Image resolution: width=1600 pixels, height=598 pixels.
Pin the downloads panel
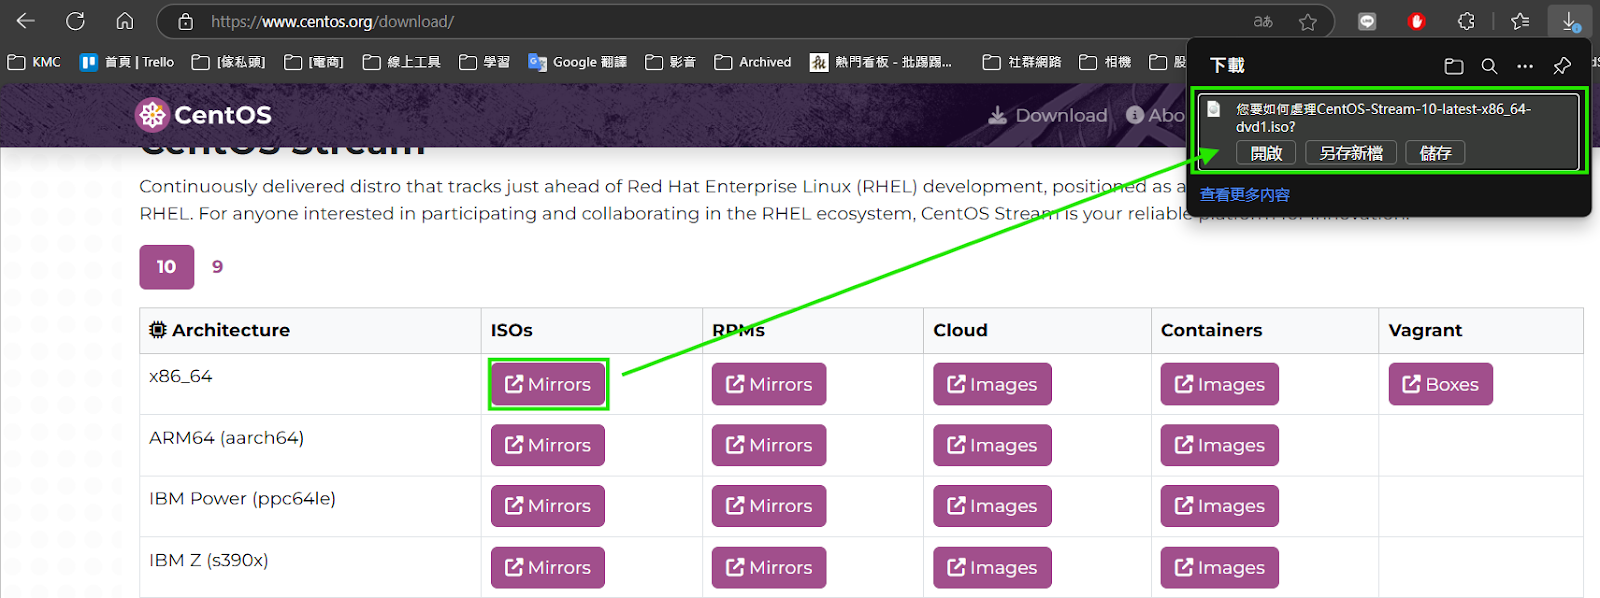(x=1562, y=66)
